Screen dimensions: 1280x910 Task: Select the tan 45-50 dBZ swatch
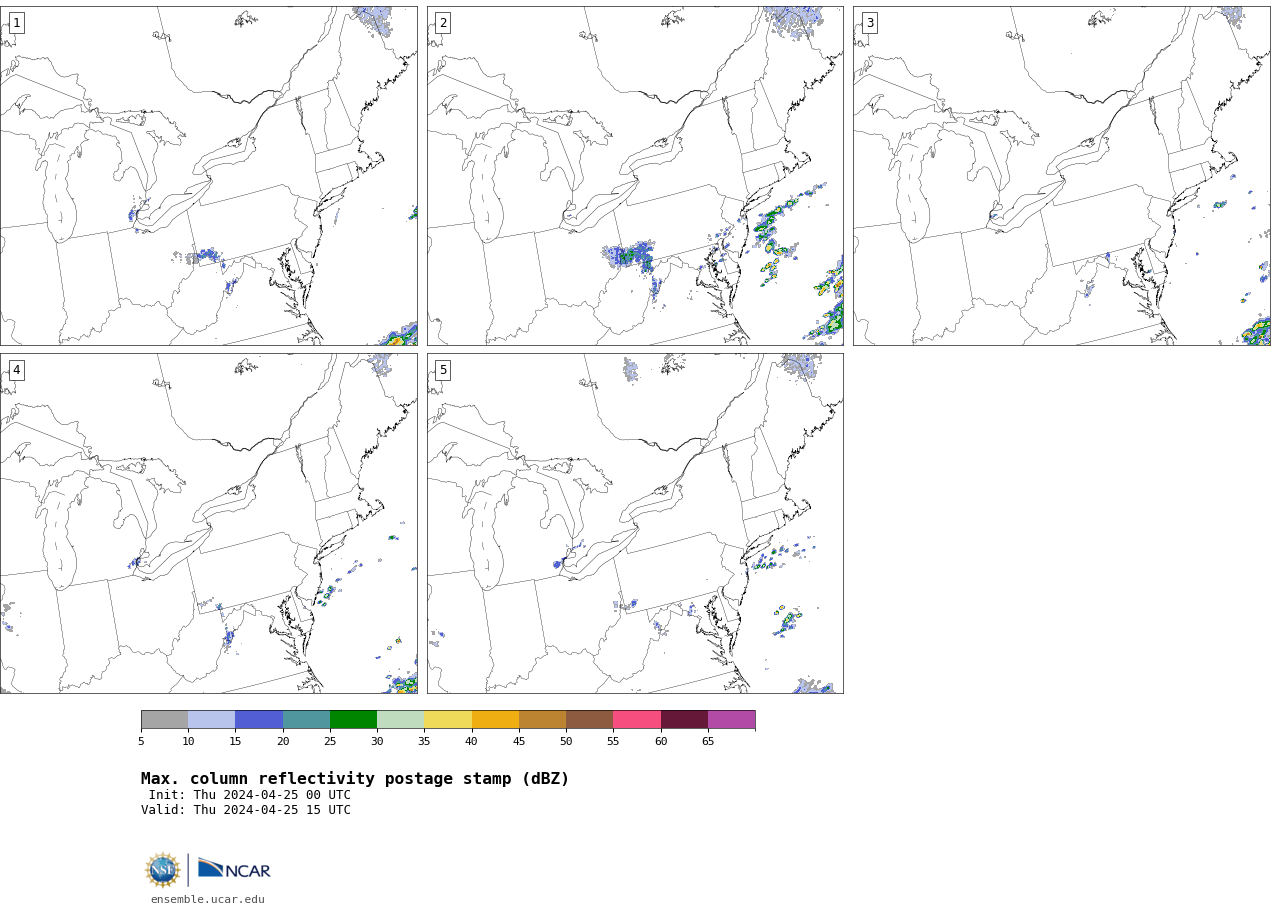point(542,720)
